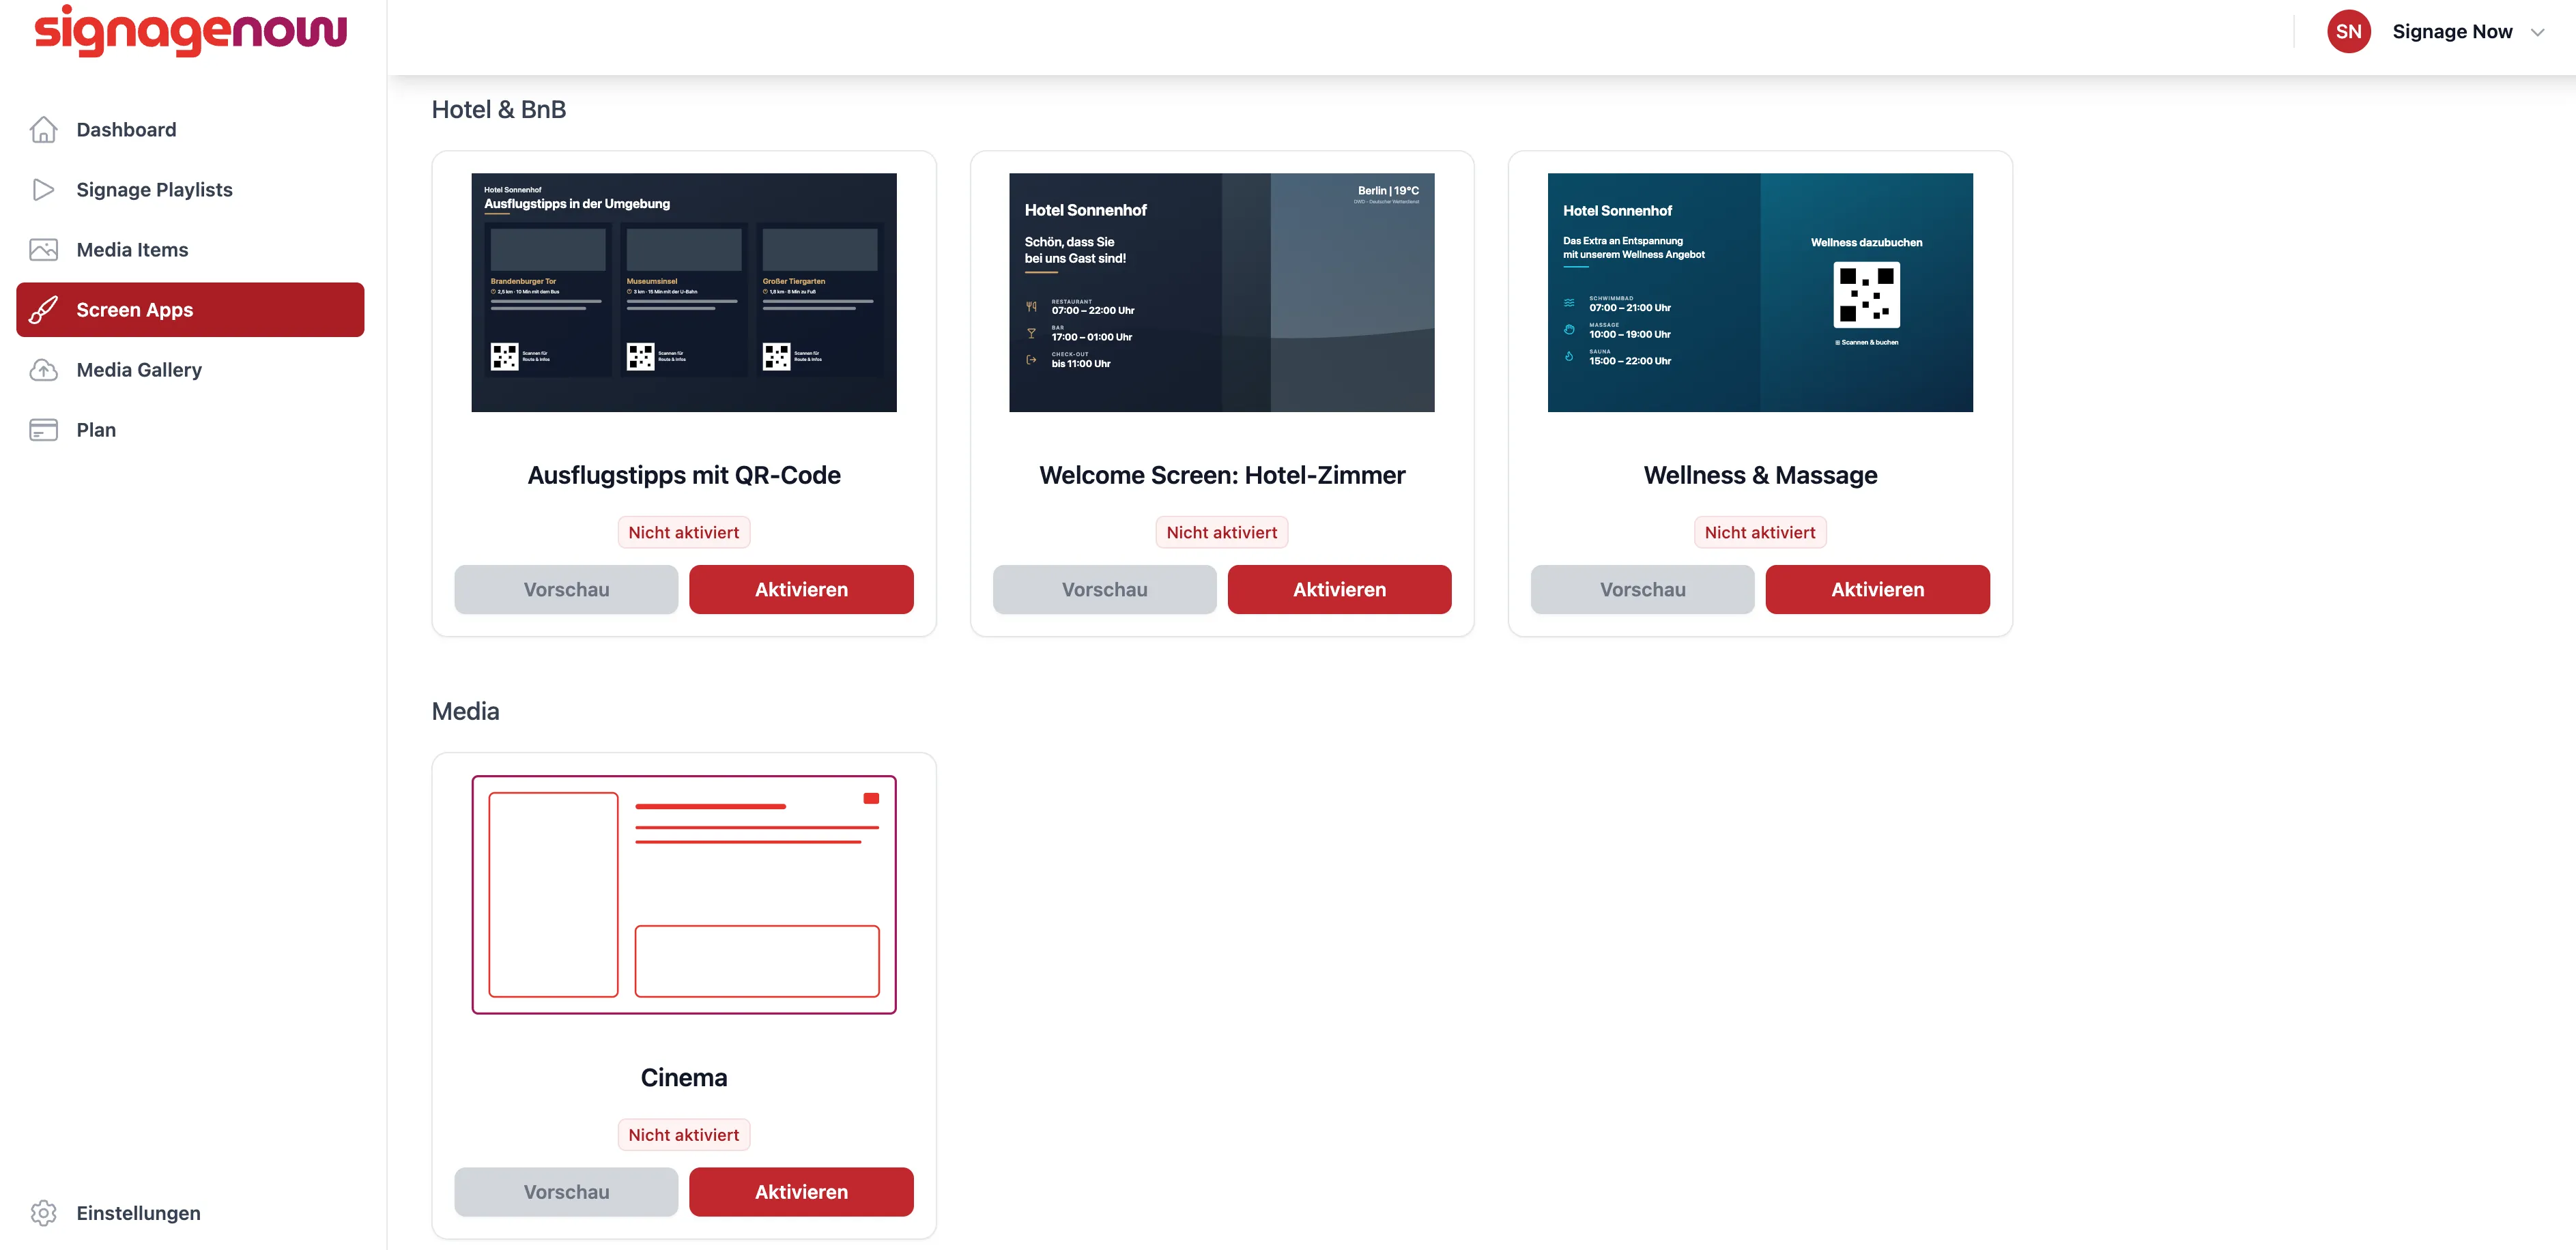Screen dimensions: 2576x1250
Task: Activate the Cinema app
Action: pyautogui.click(x=801, y=1192)
